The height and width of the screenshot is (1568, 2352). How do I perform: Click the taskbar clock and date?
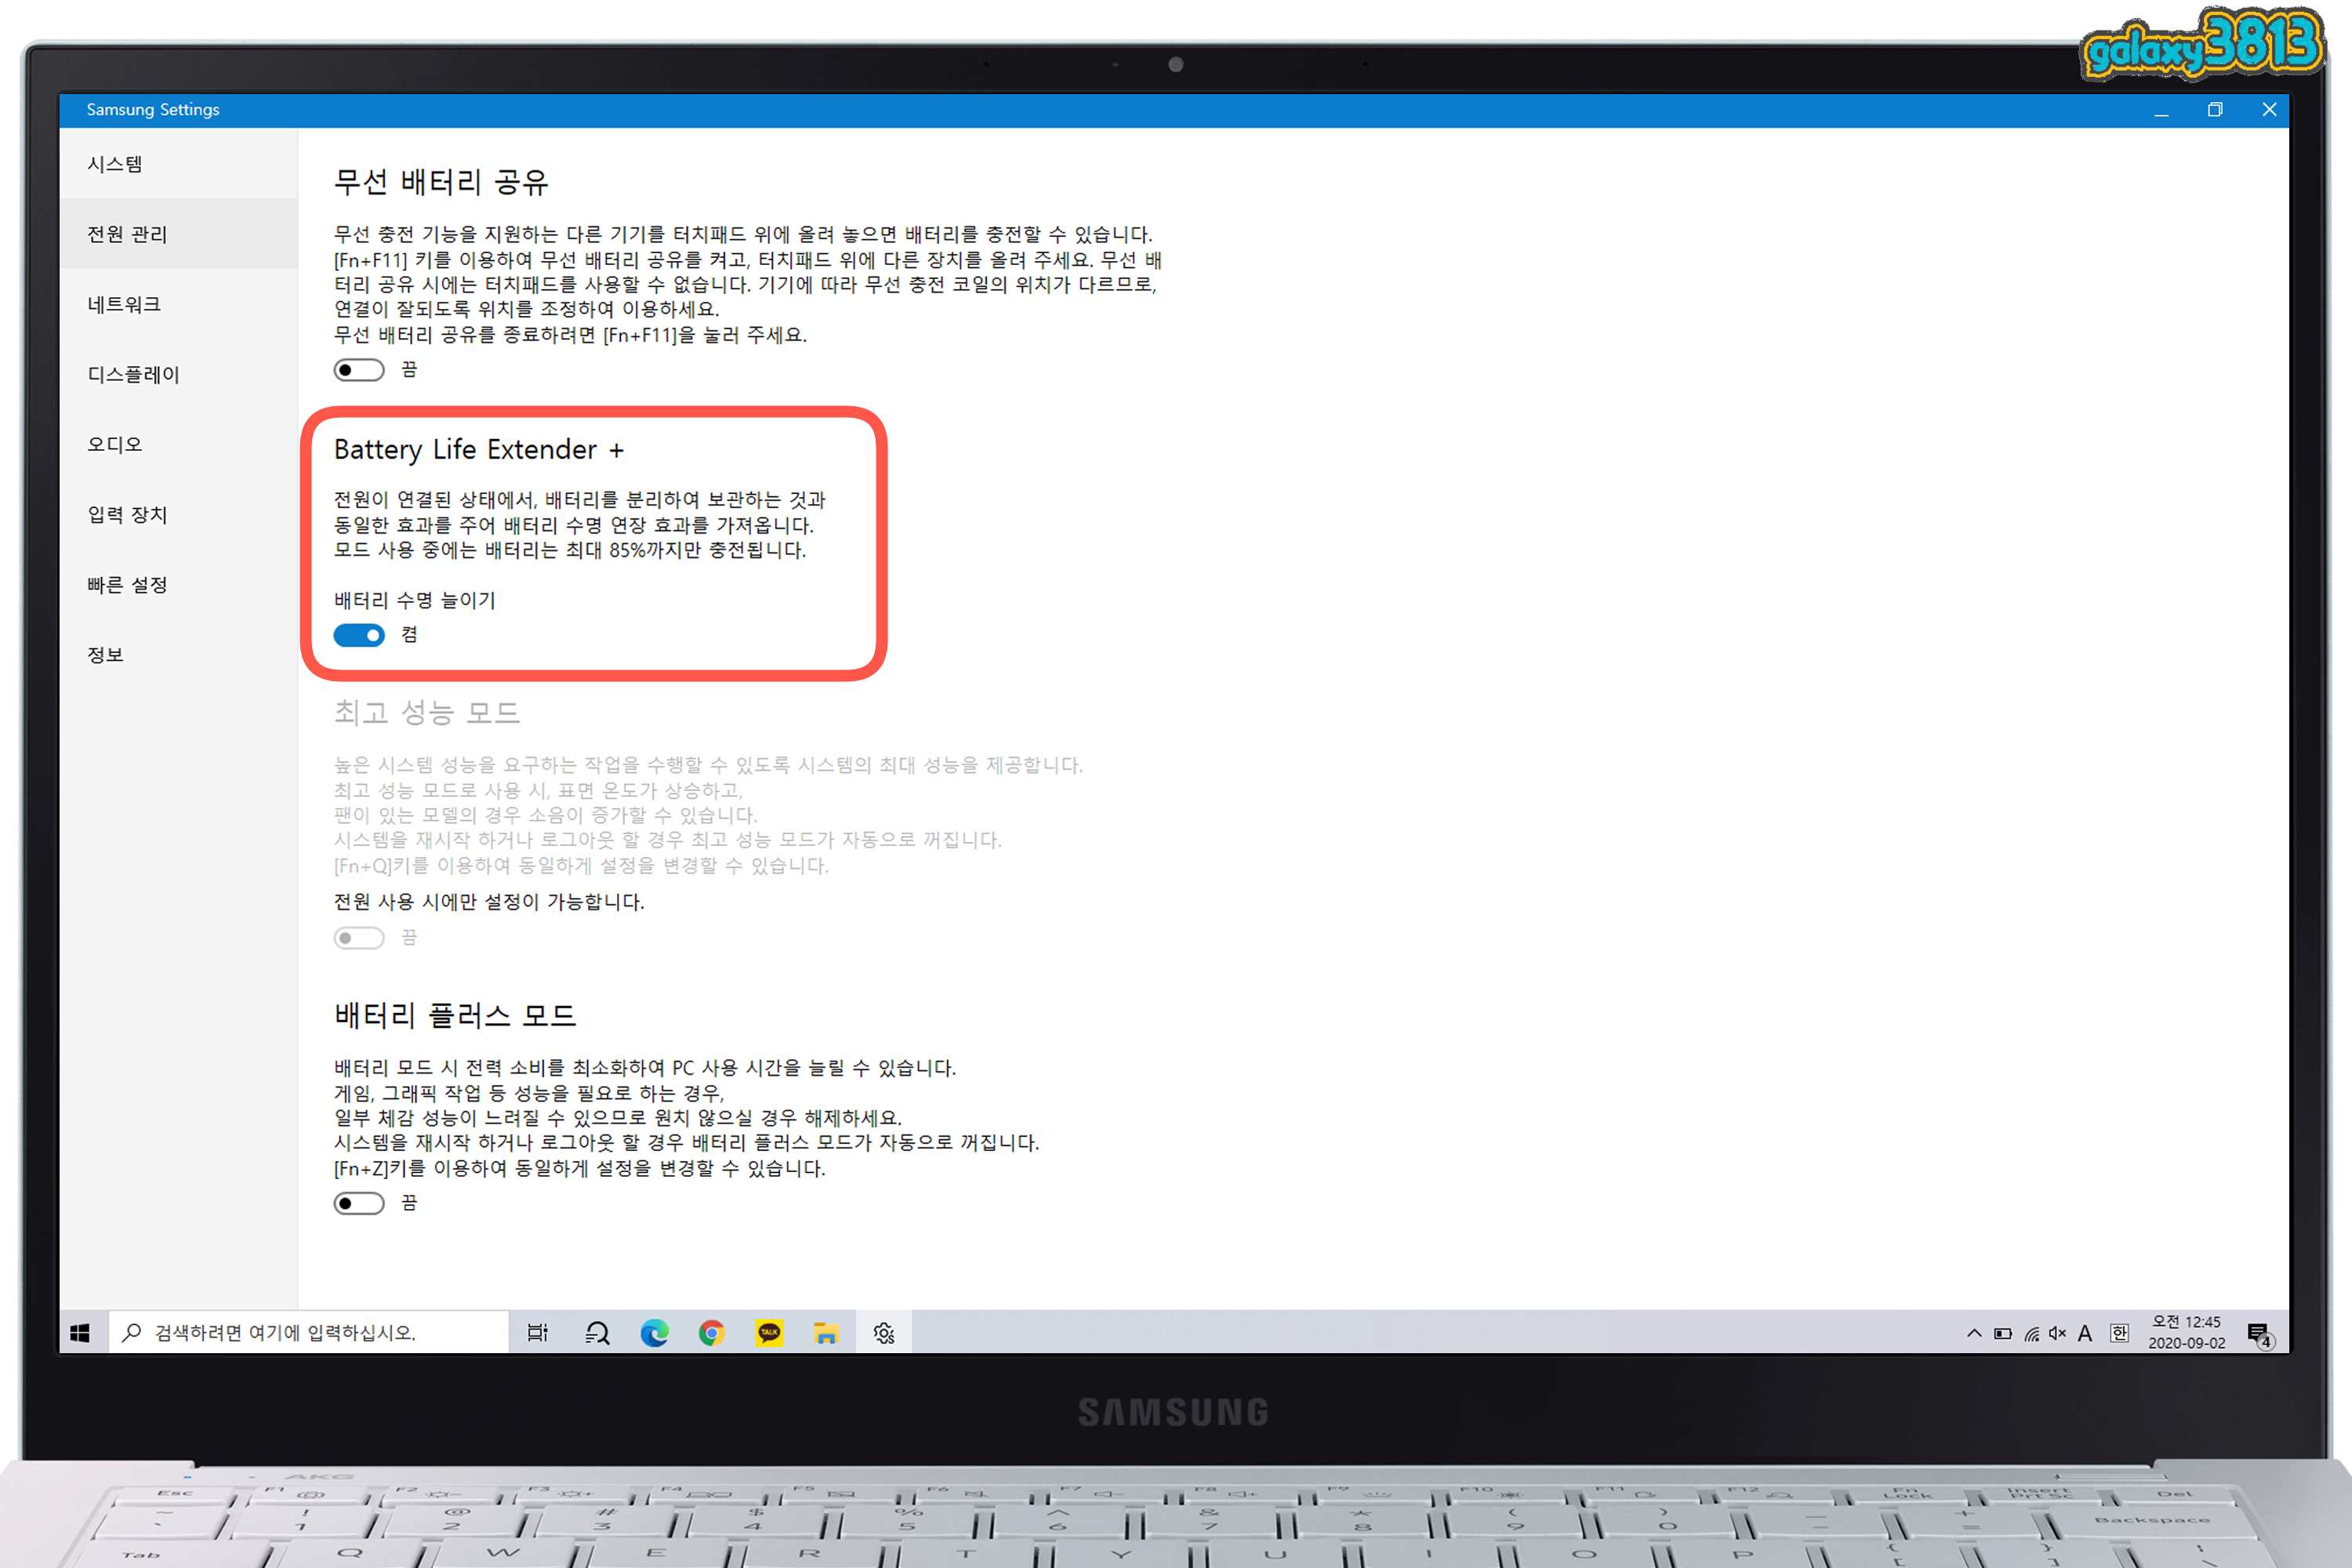2186,1332
